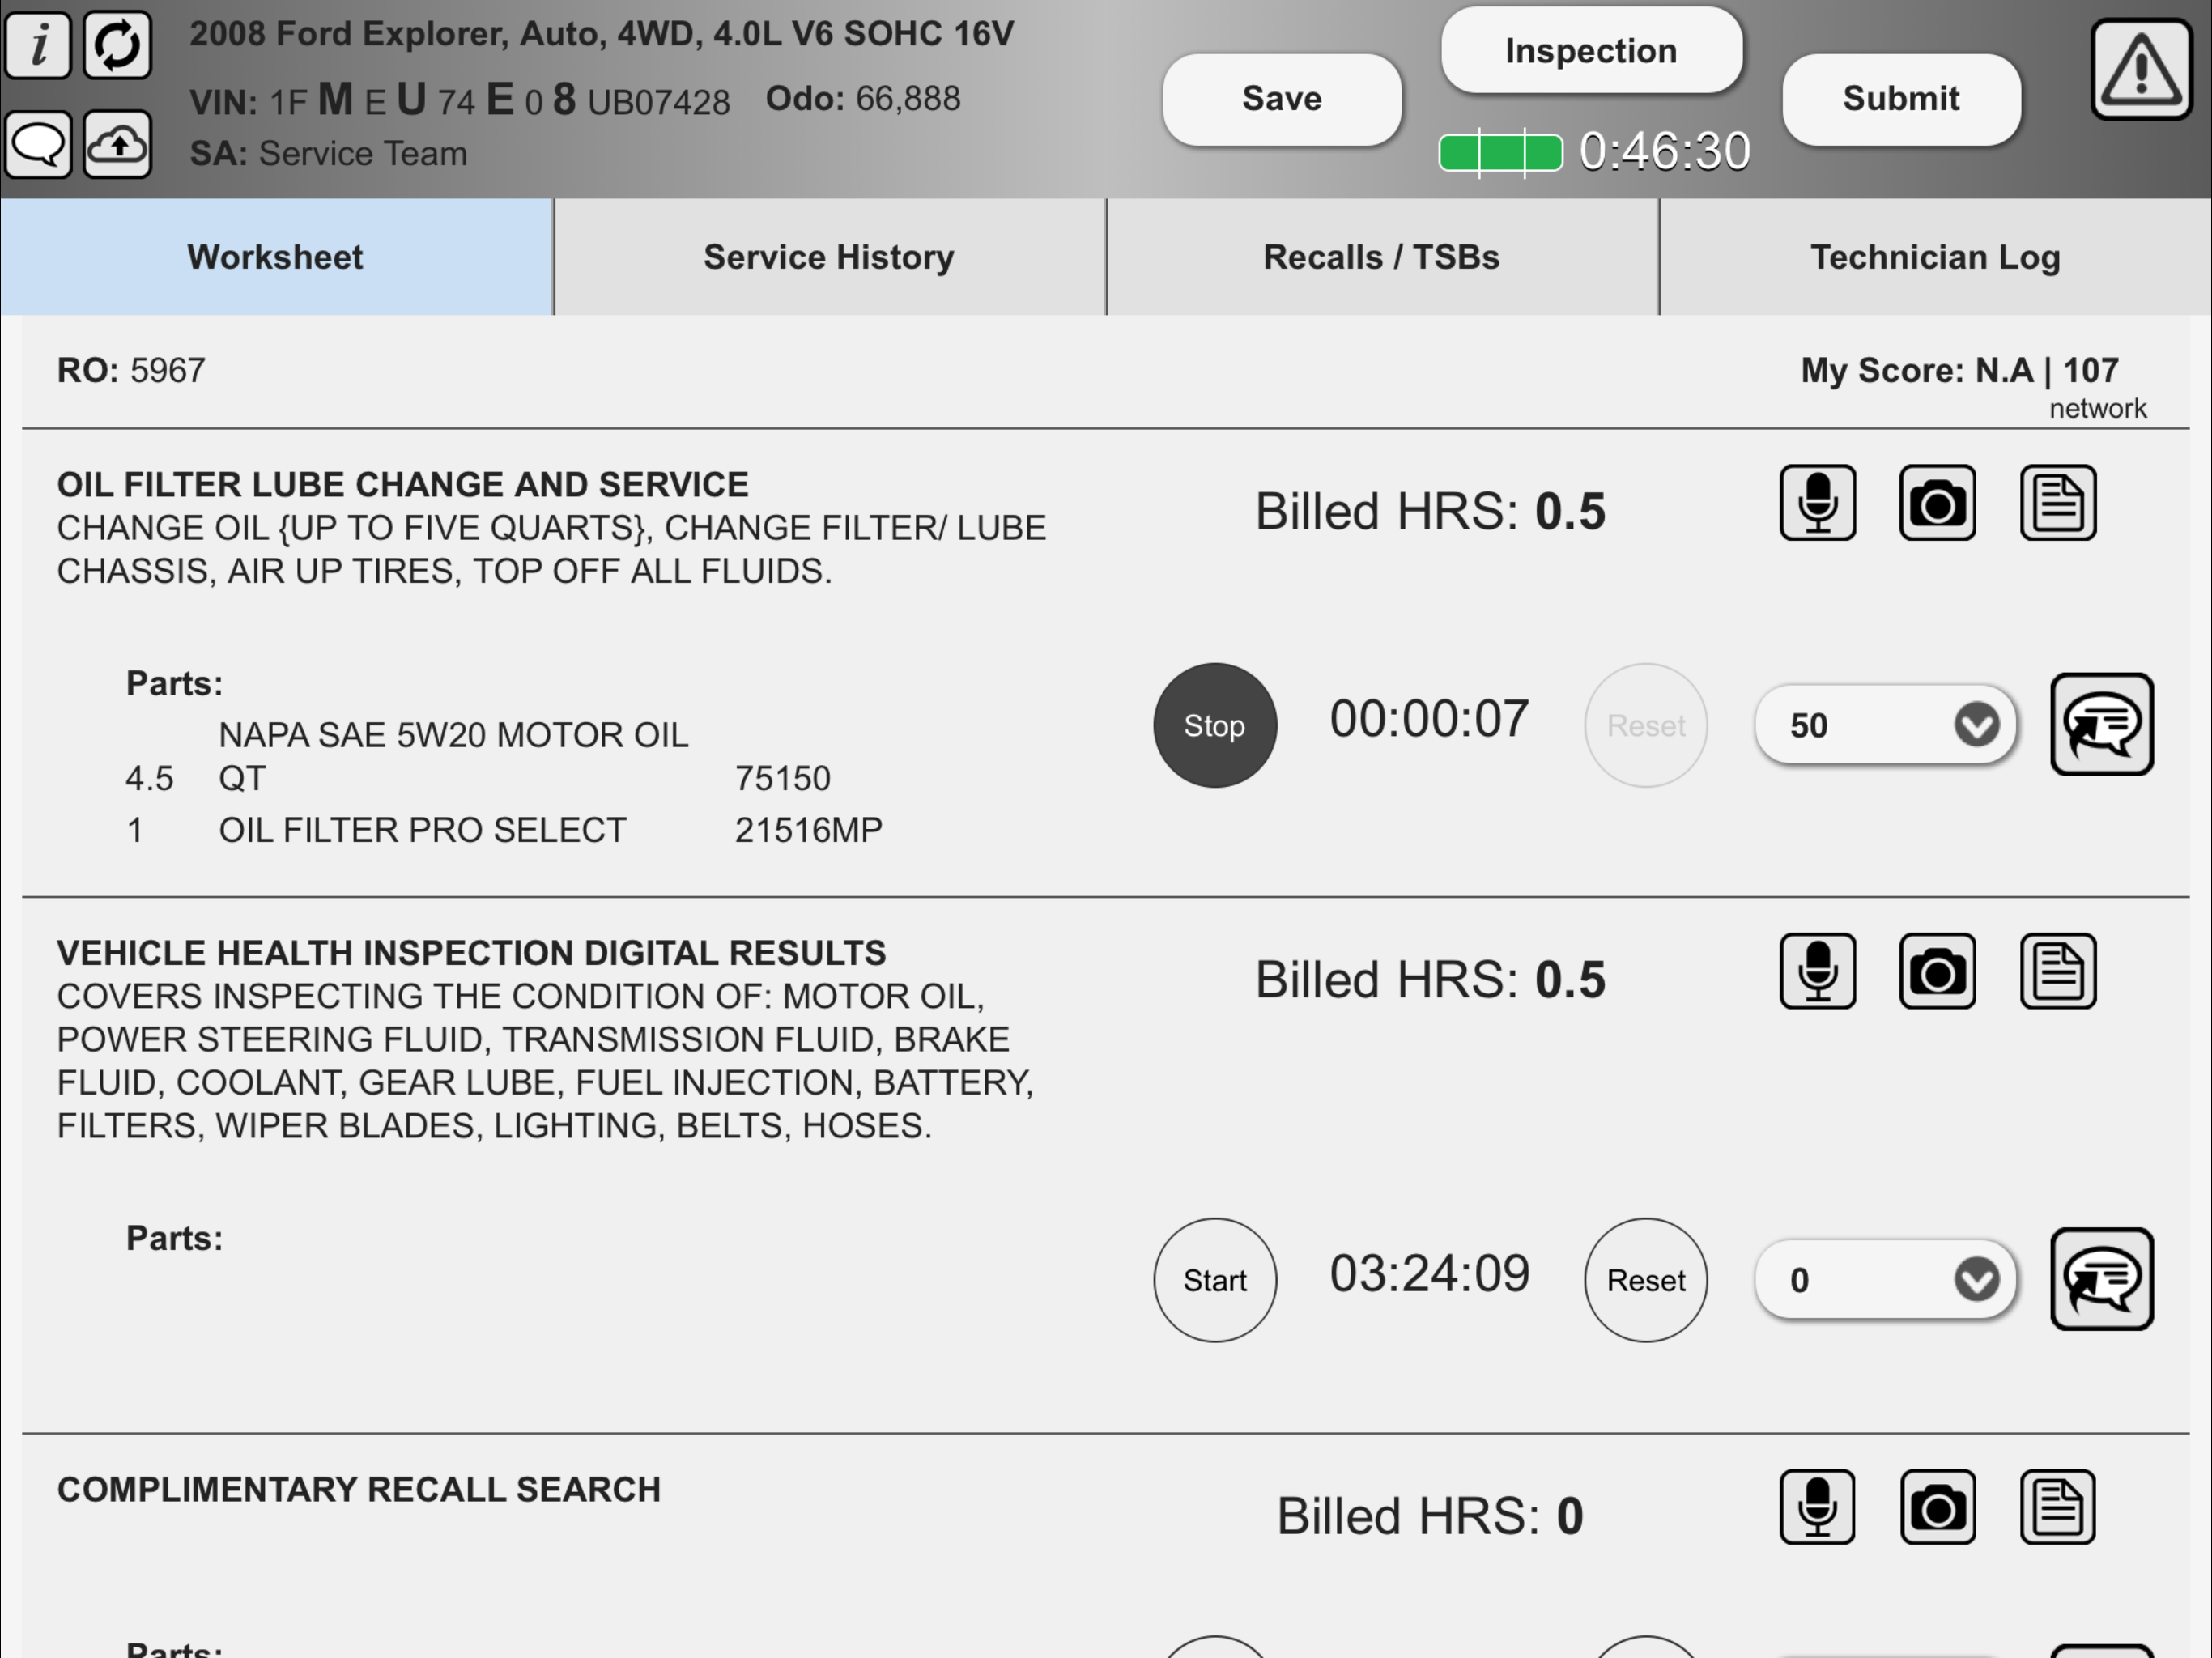The image size is (2212, 1658).
Task: Click the 00:00:07 timer readout
Action: pyautogui.click(x=1429, y=719)
